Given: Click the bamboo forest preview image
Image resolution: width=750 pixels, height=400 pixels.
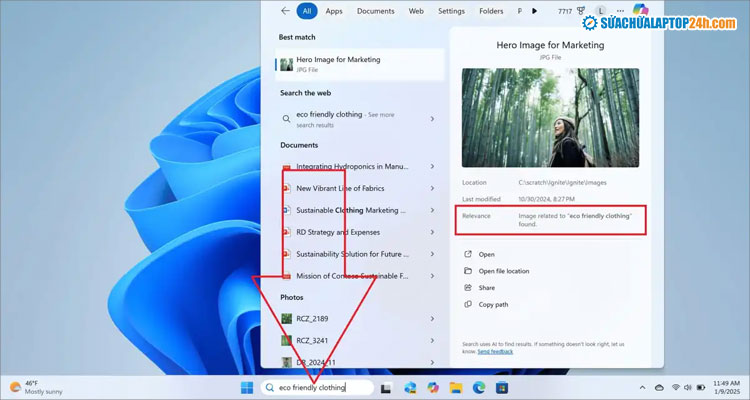Looking at the screenshot, I should pyautogui.click(x=550, y=118).
